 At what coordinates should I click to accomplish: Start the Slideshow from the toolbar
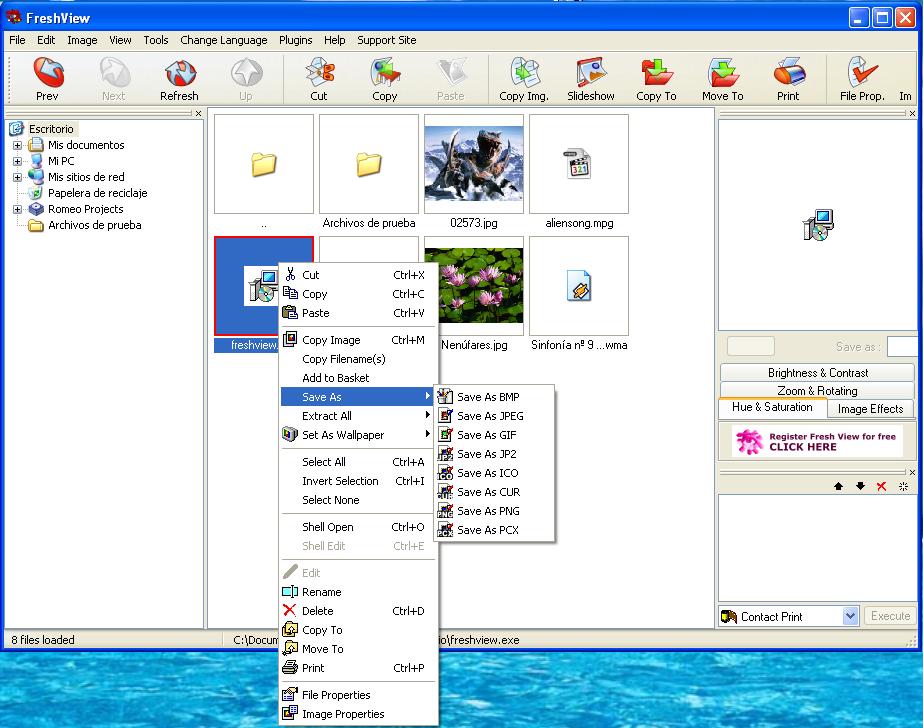pyautogui.click(x=590, y=72)
